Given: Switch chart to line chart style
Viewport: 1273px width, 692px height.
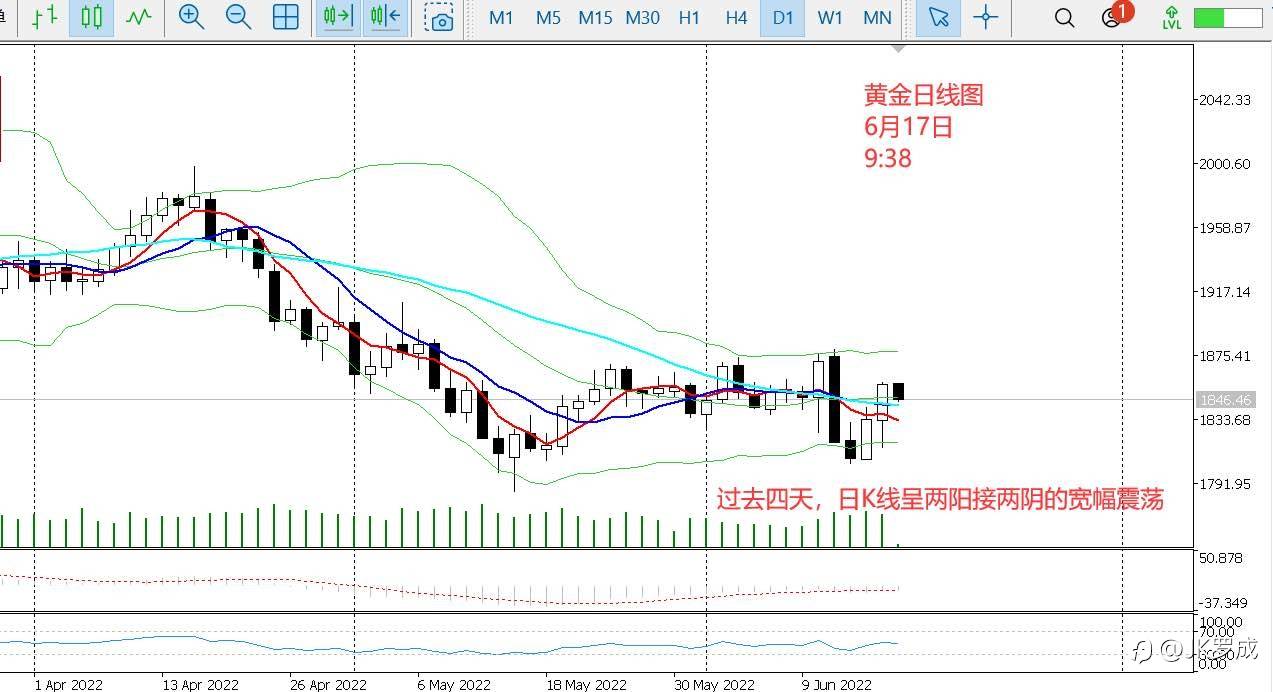Looking at the screenshot, I should click(138, 17).
